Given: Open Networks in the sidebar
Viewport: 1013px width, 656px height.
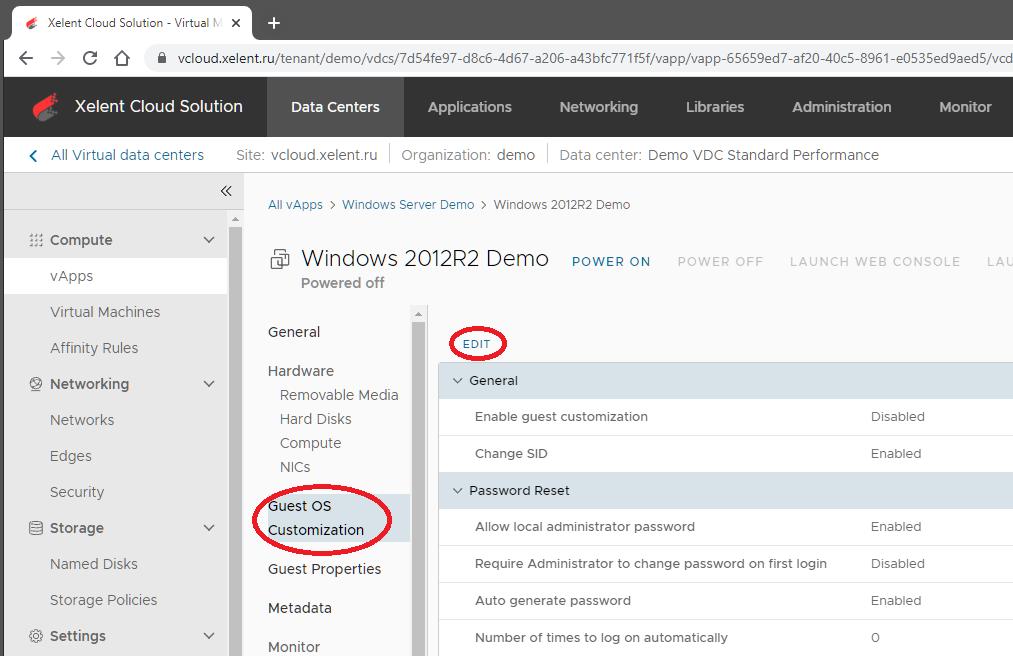Looking at the screenshot, I should (x=82, y=420).
